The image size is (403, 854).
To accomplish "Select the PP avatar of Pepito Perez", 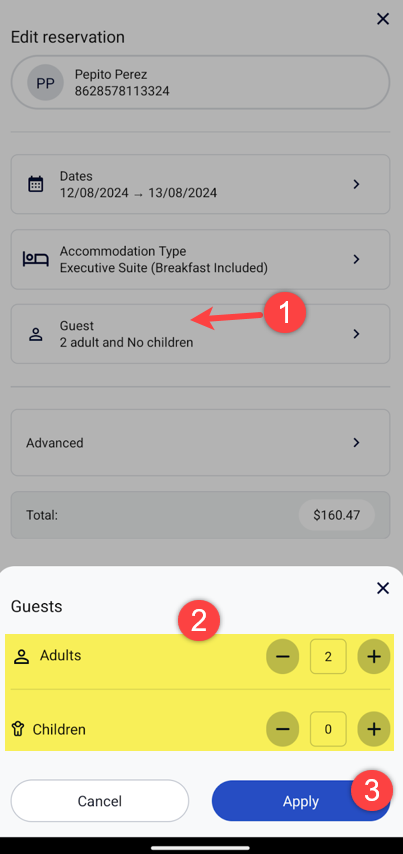I will point(46,83).
